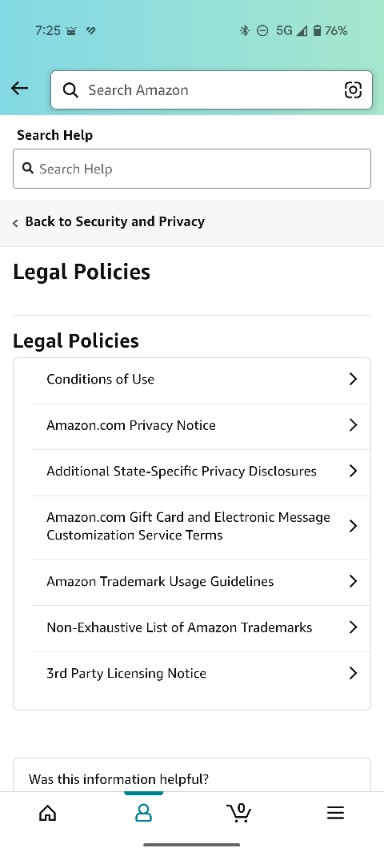
Task: Open the hamburger menu icon
Action: 335,813
